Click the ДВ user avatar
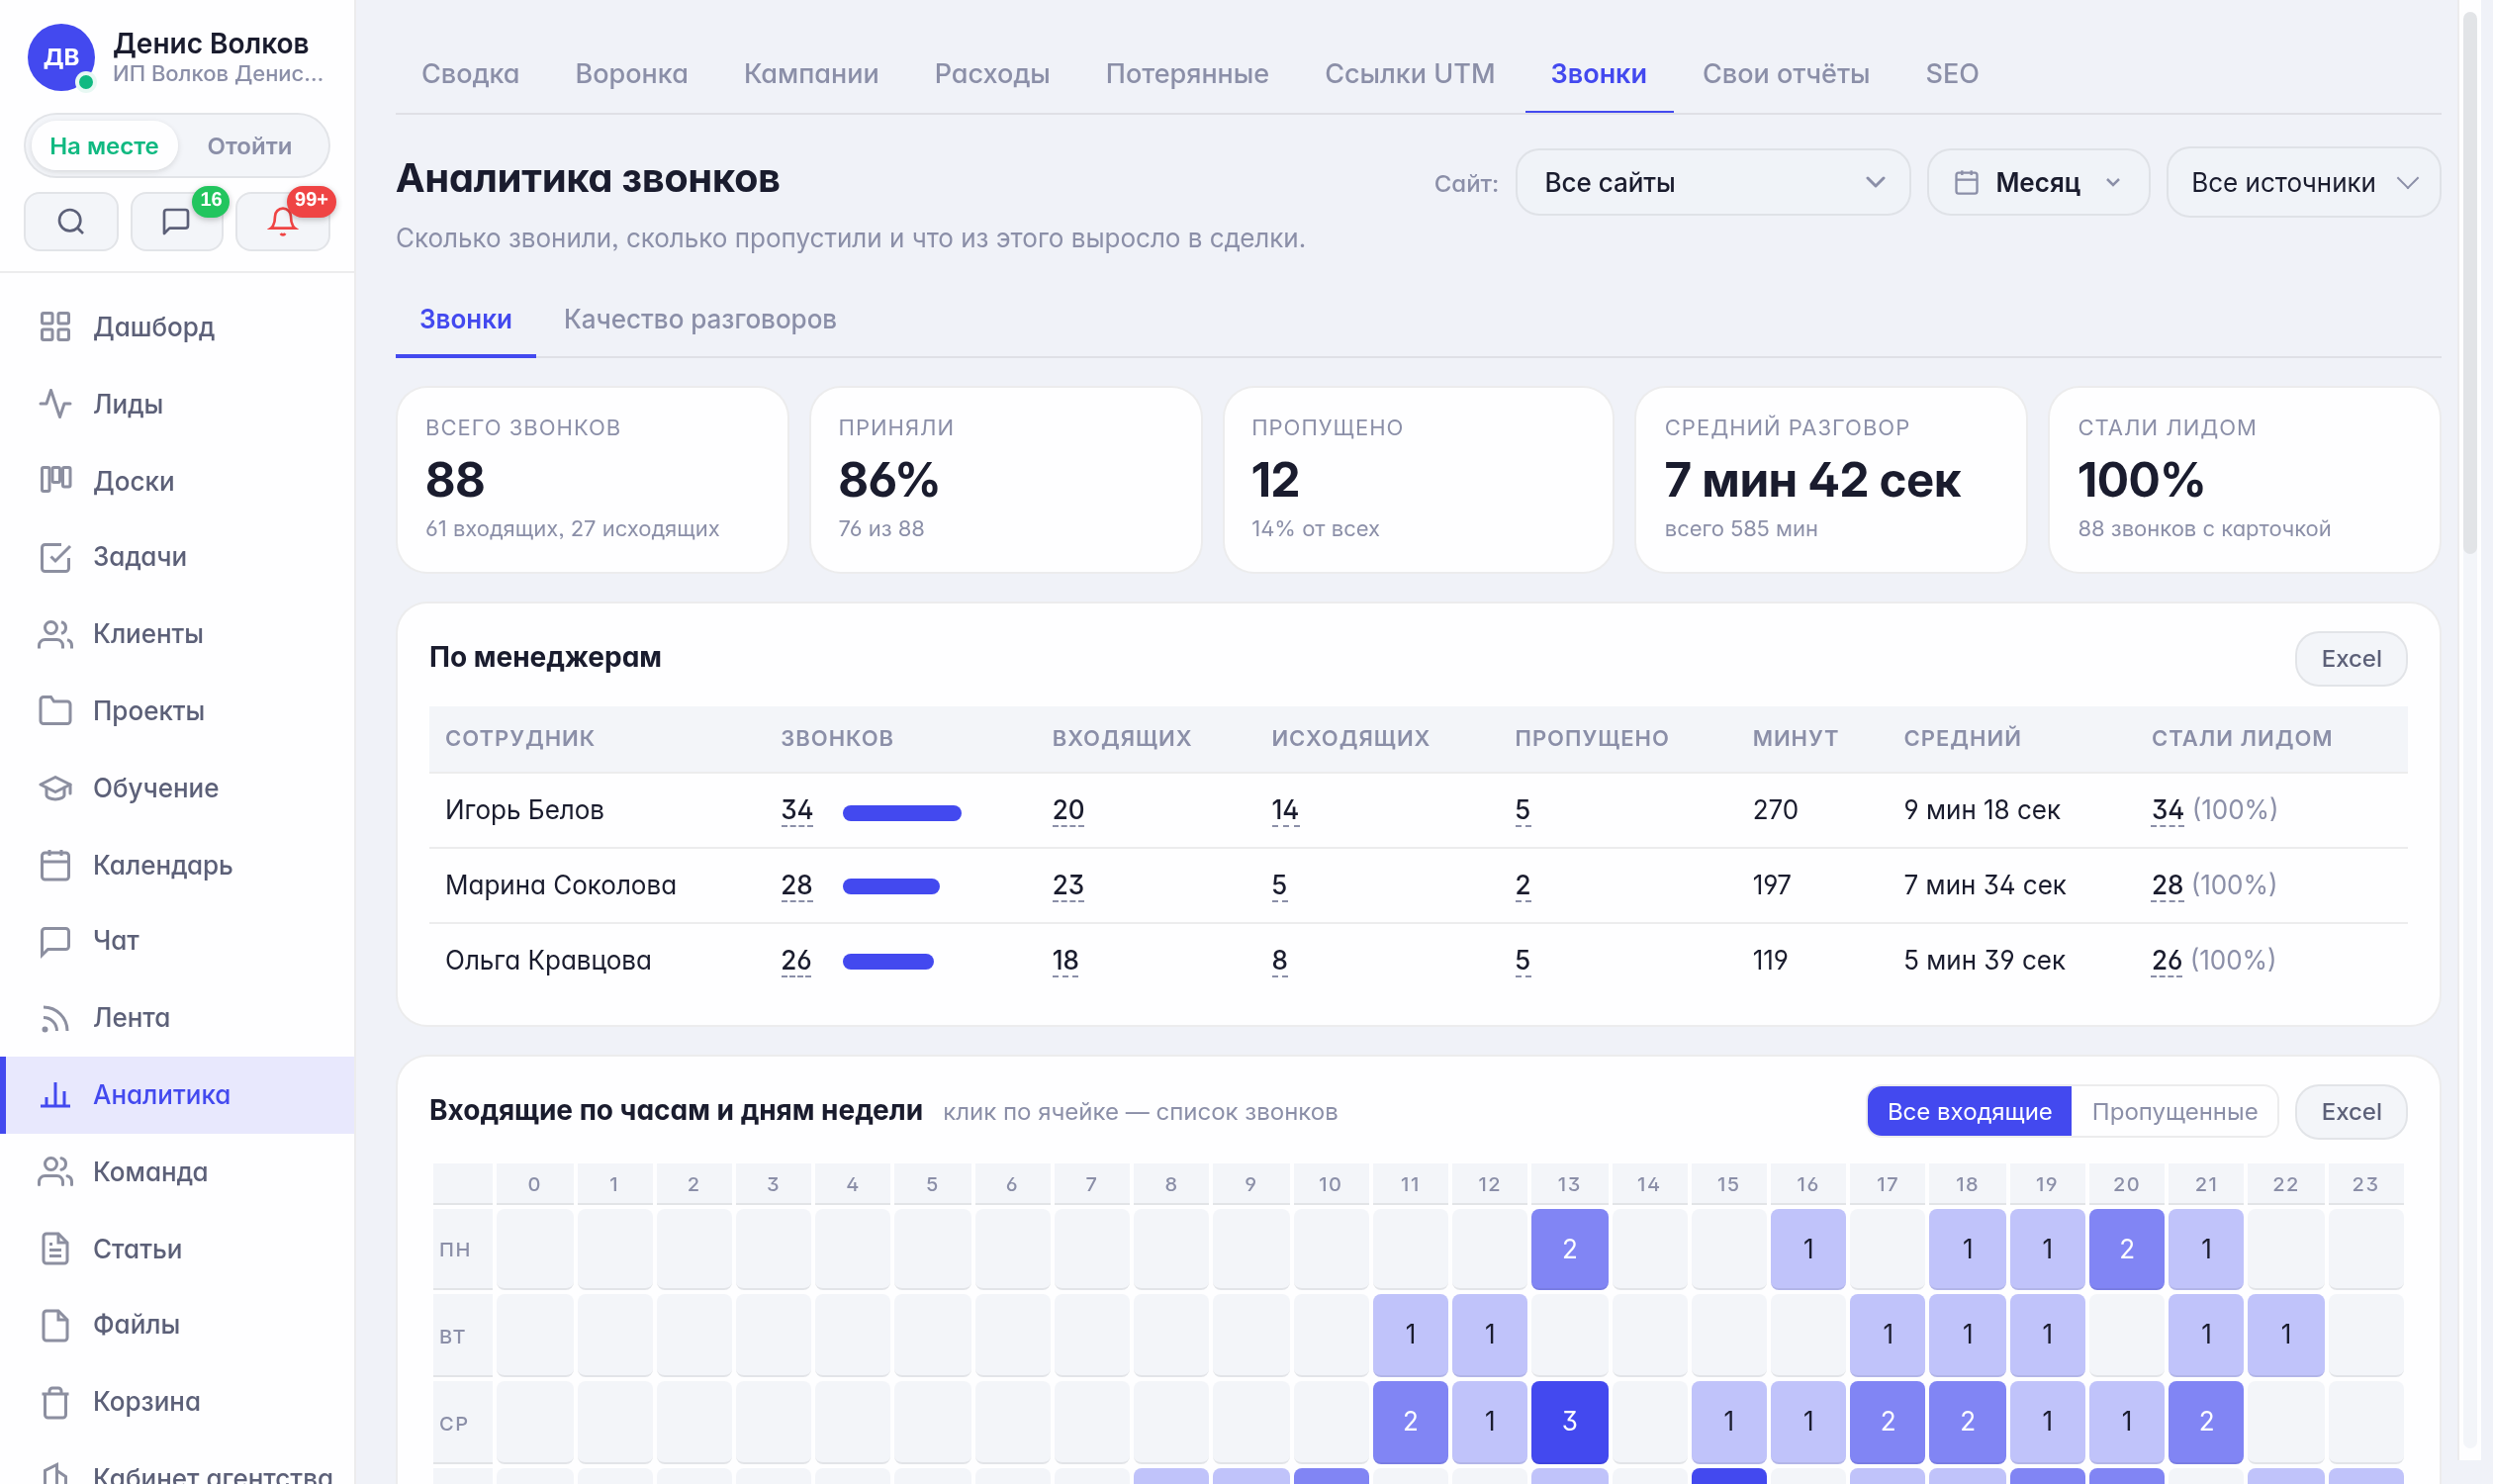The height and width of the screenshot is (1484, 2493). tap(61, 57)
